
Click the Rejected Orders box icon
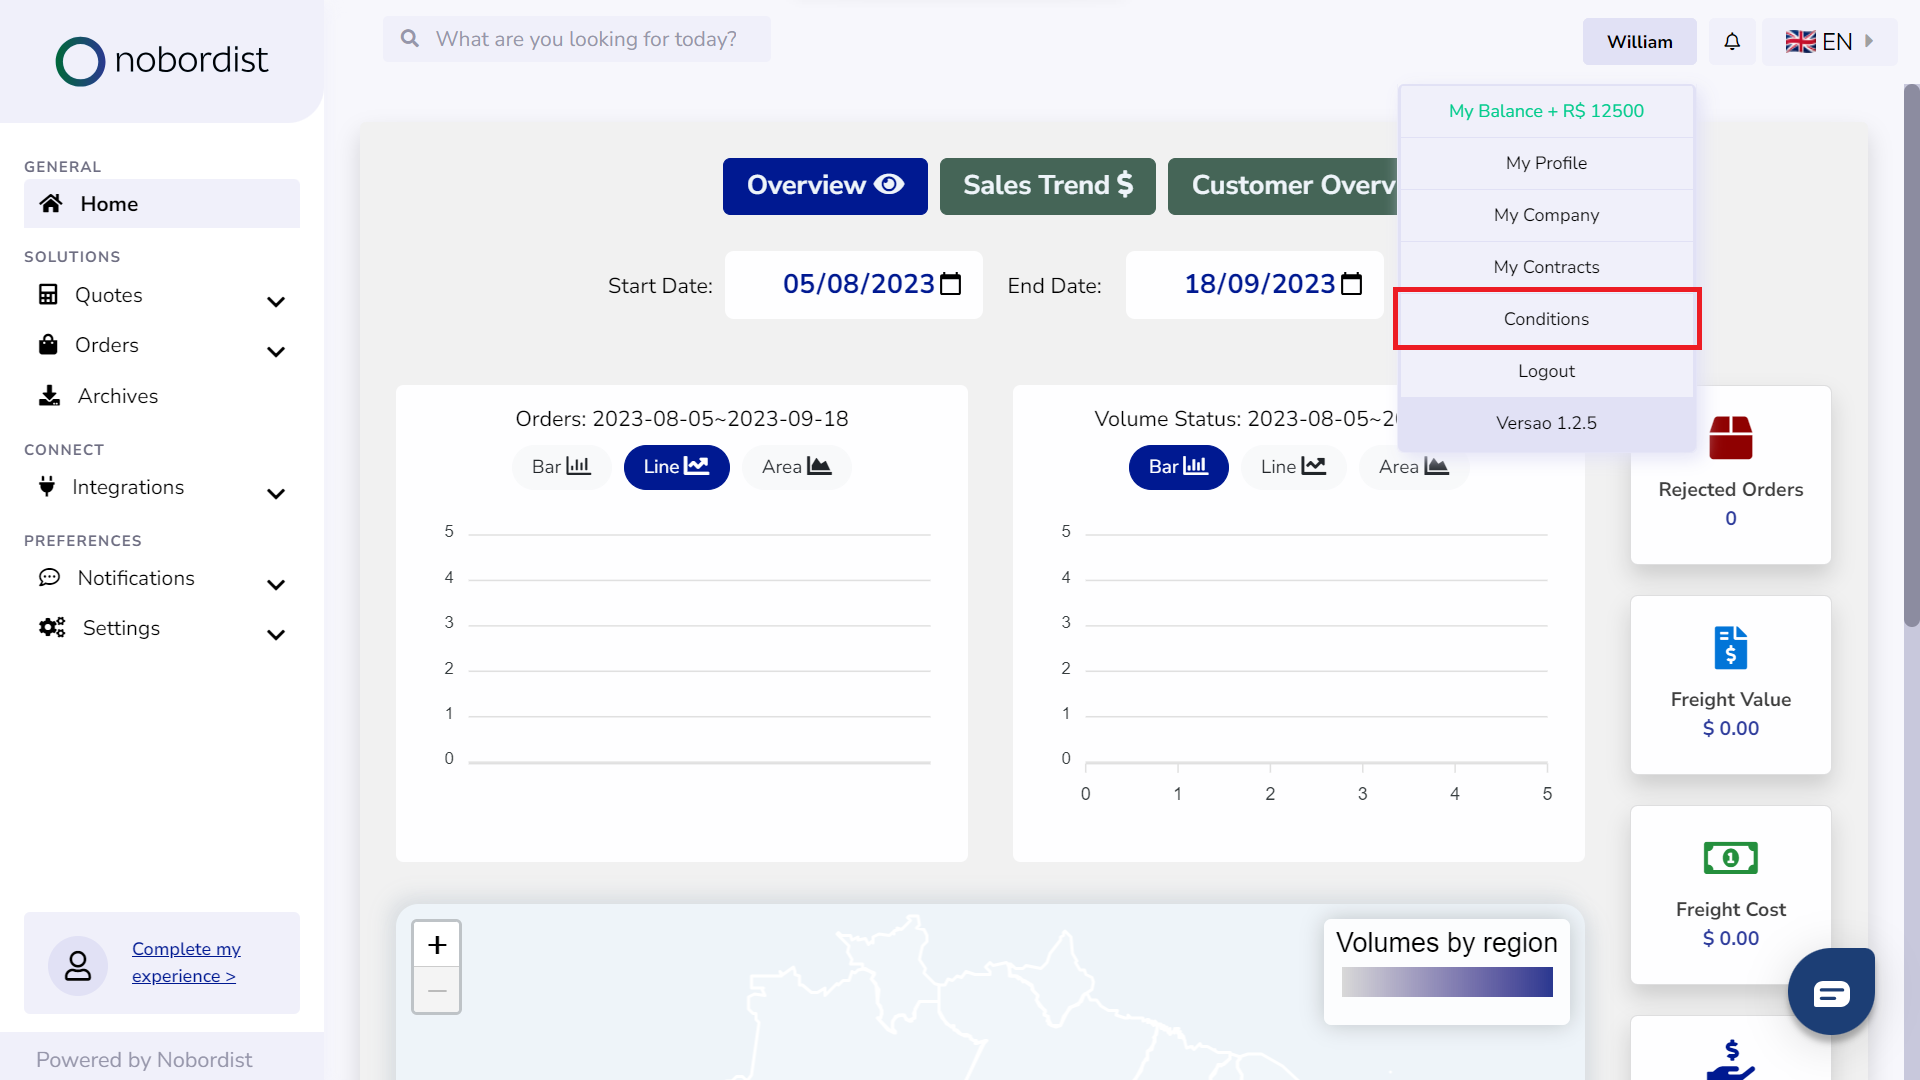point(1730,438)
